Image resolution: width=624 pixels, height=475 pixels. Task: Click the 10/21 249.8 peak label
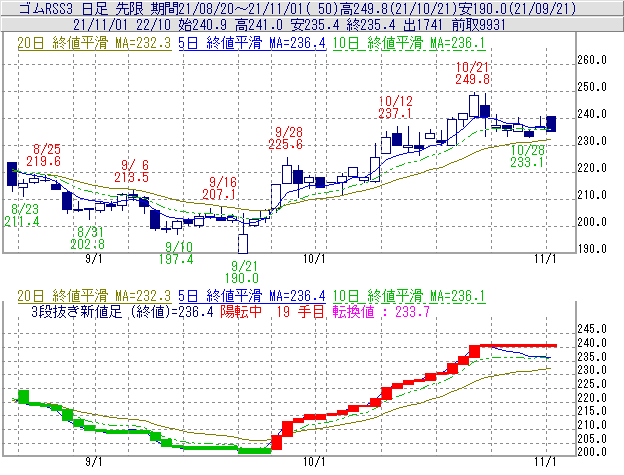pos(472,73)
